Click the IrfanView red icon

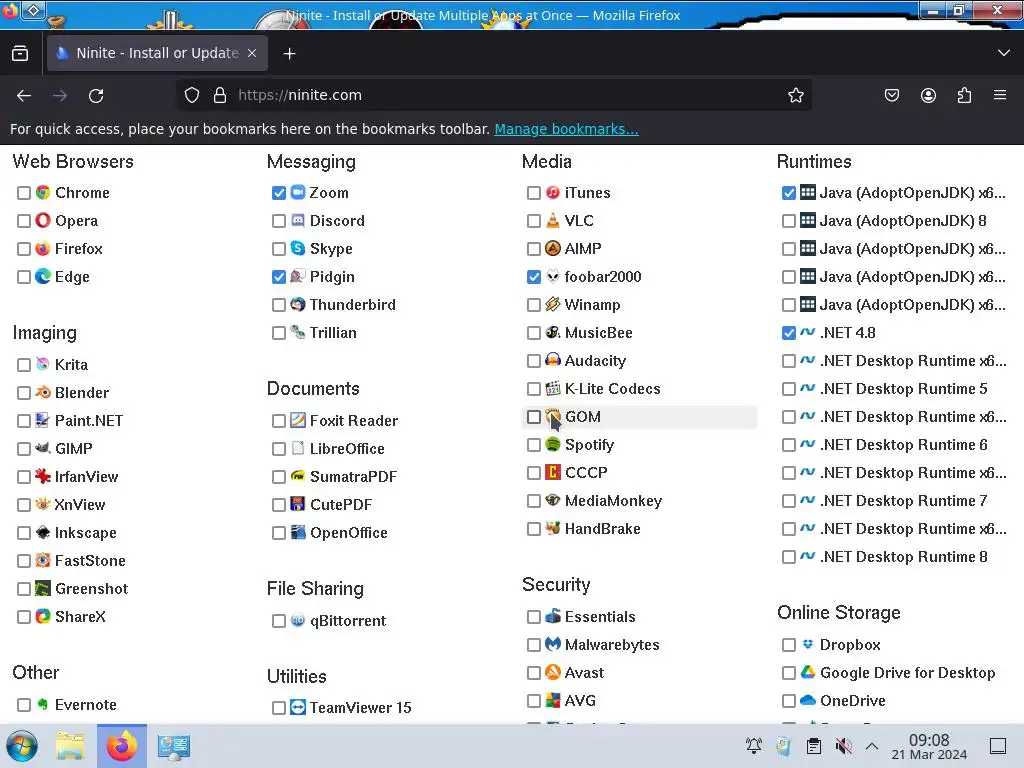[x=43, y=477]
